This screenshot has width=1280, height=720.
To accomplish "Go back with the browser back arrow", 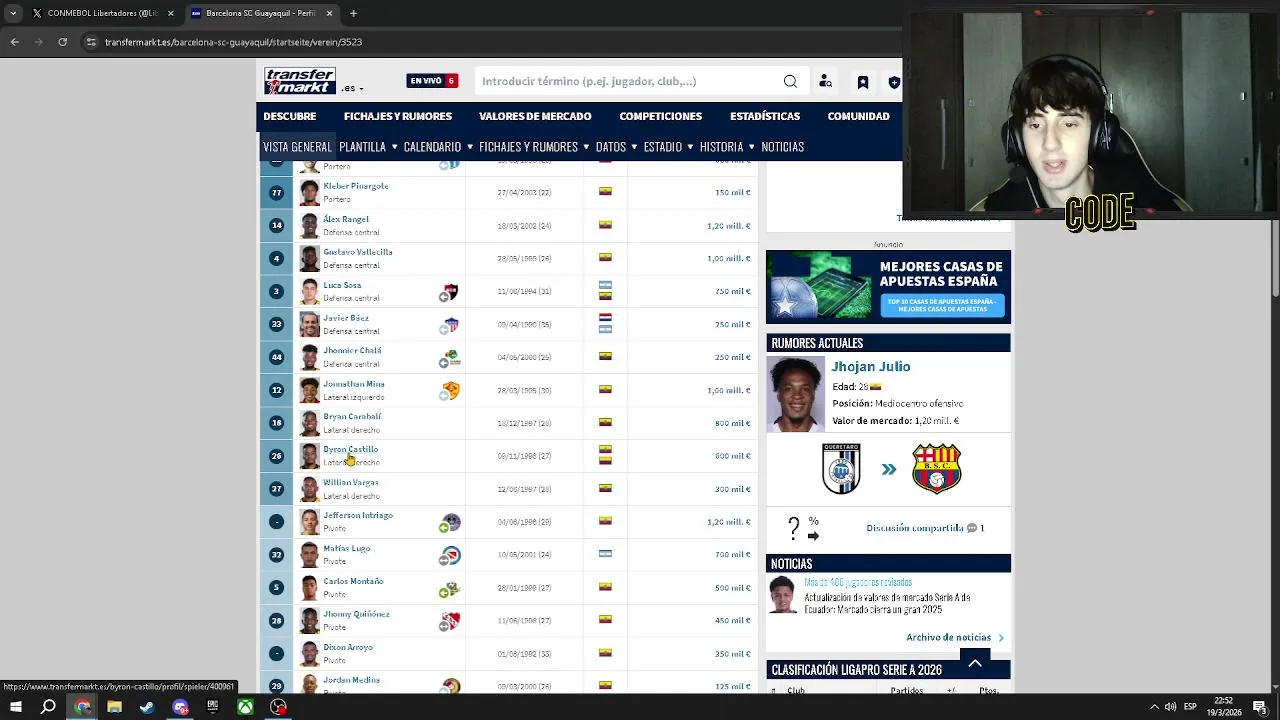I will click(x=14, y=42).
